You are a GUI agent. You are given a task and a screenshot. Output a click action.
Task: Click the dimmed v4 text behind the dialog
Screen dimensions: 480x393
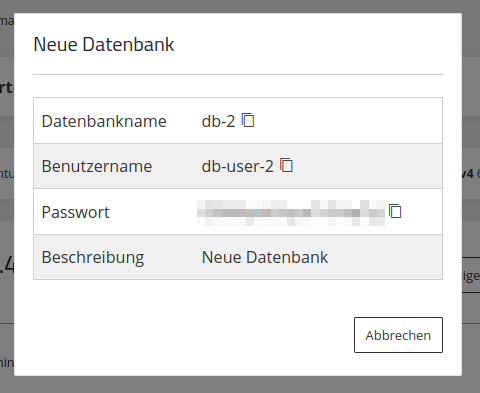coord(467,174)
